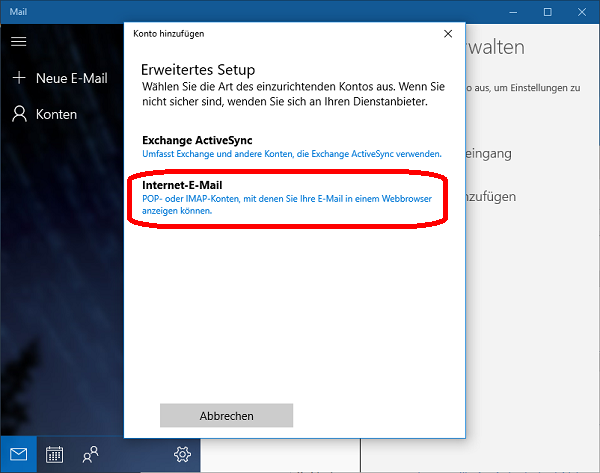Open the Calendar app icon
This screenshot has height=473, width=600.
click(x=55, y=454)
